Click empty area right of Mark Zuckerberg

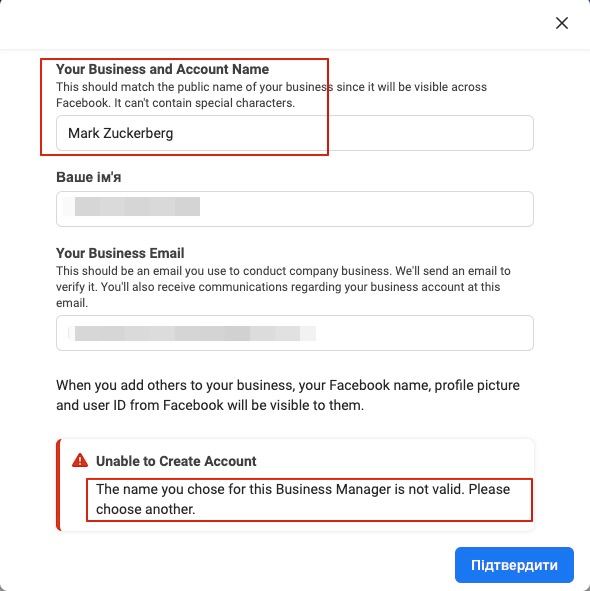tap(351, 133)
